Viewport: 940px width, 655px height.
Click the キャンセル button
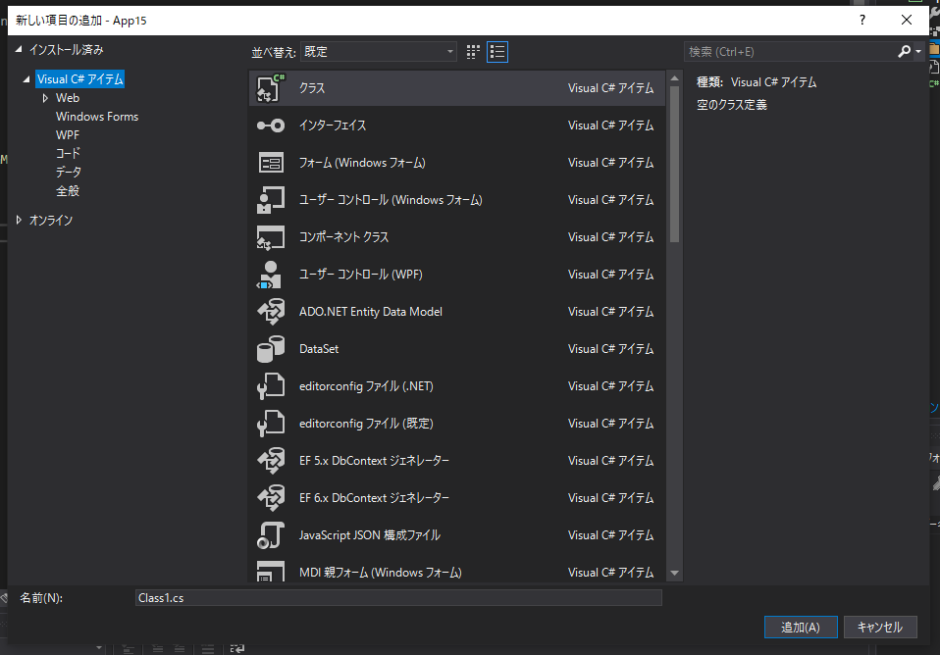pyautogui.click(x=880, y=627)
